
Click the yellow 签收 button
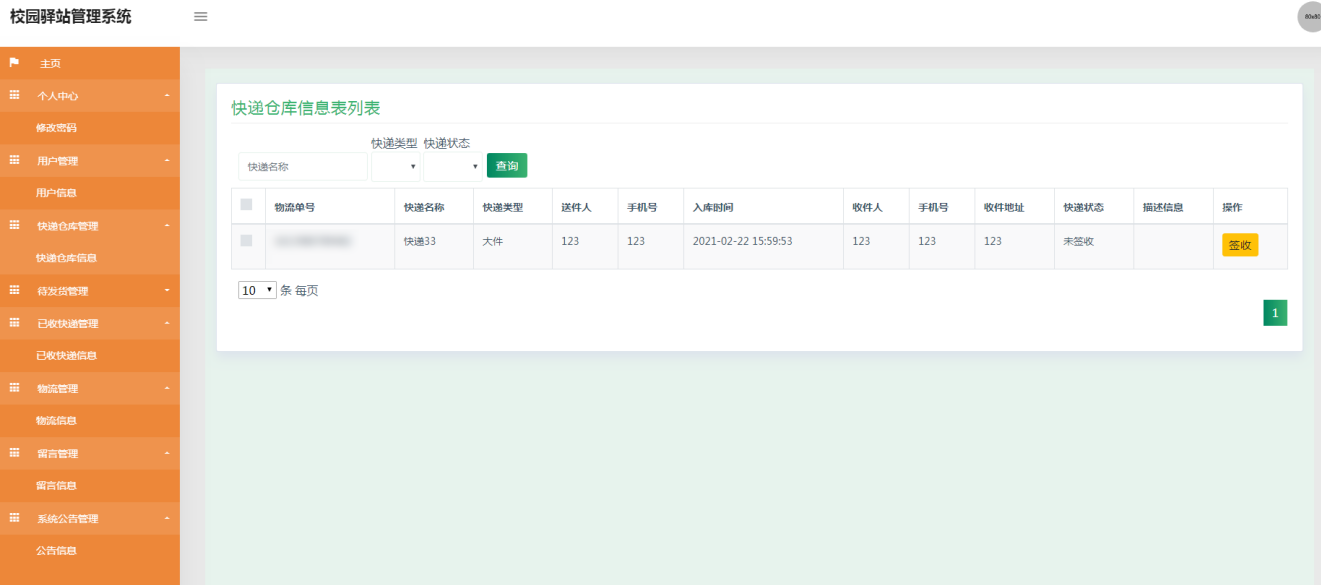[x=1240, y=245]
